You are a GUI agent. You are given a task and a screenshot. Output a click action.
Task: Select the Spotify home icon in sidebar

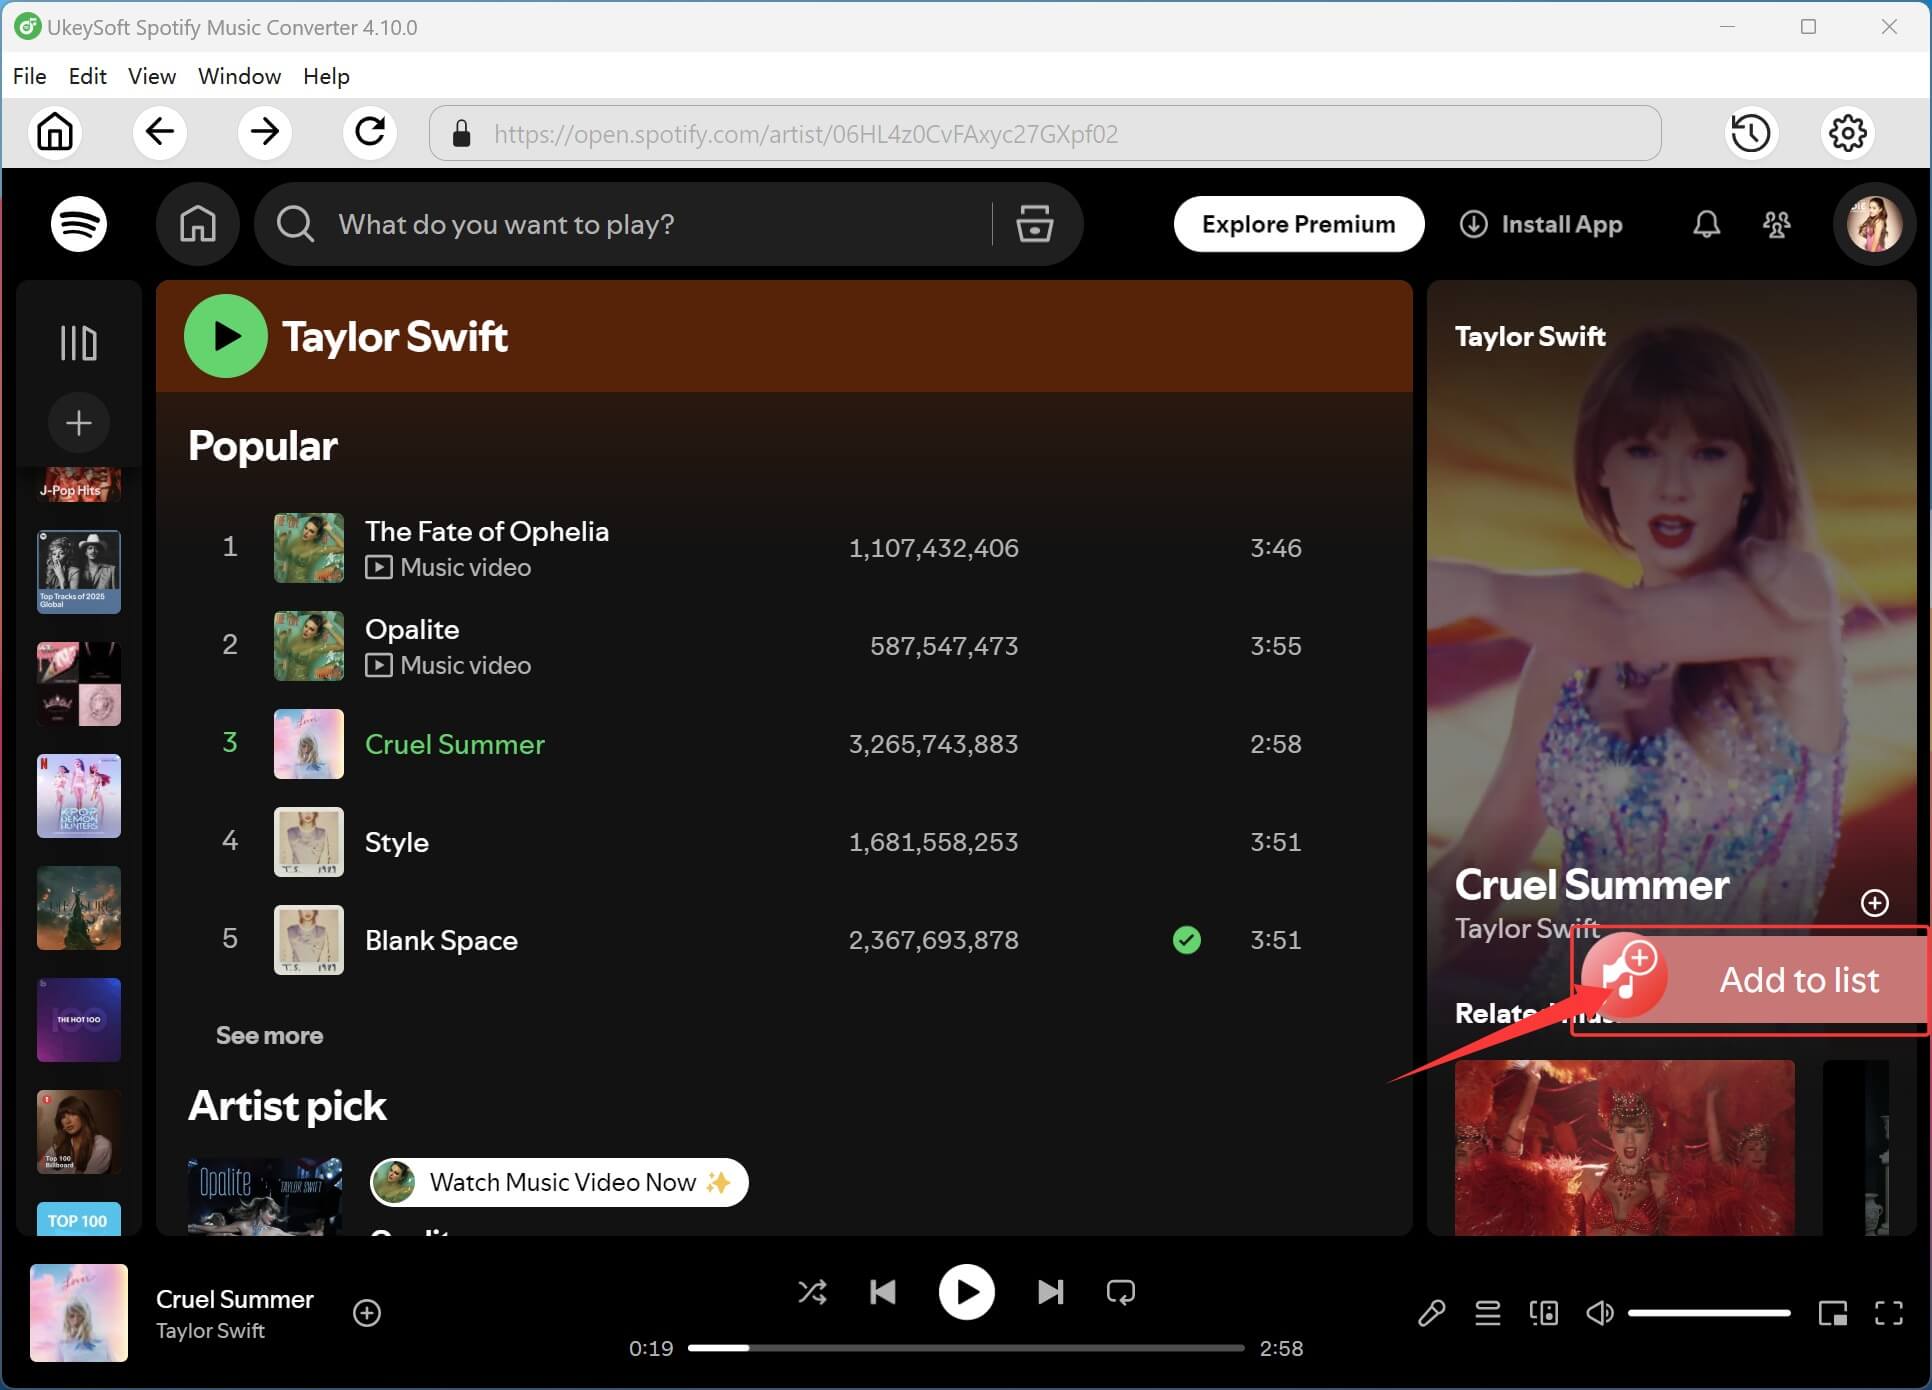click(197, 223)
